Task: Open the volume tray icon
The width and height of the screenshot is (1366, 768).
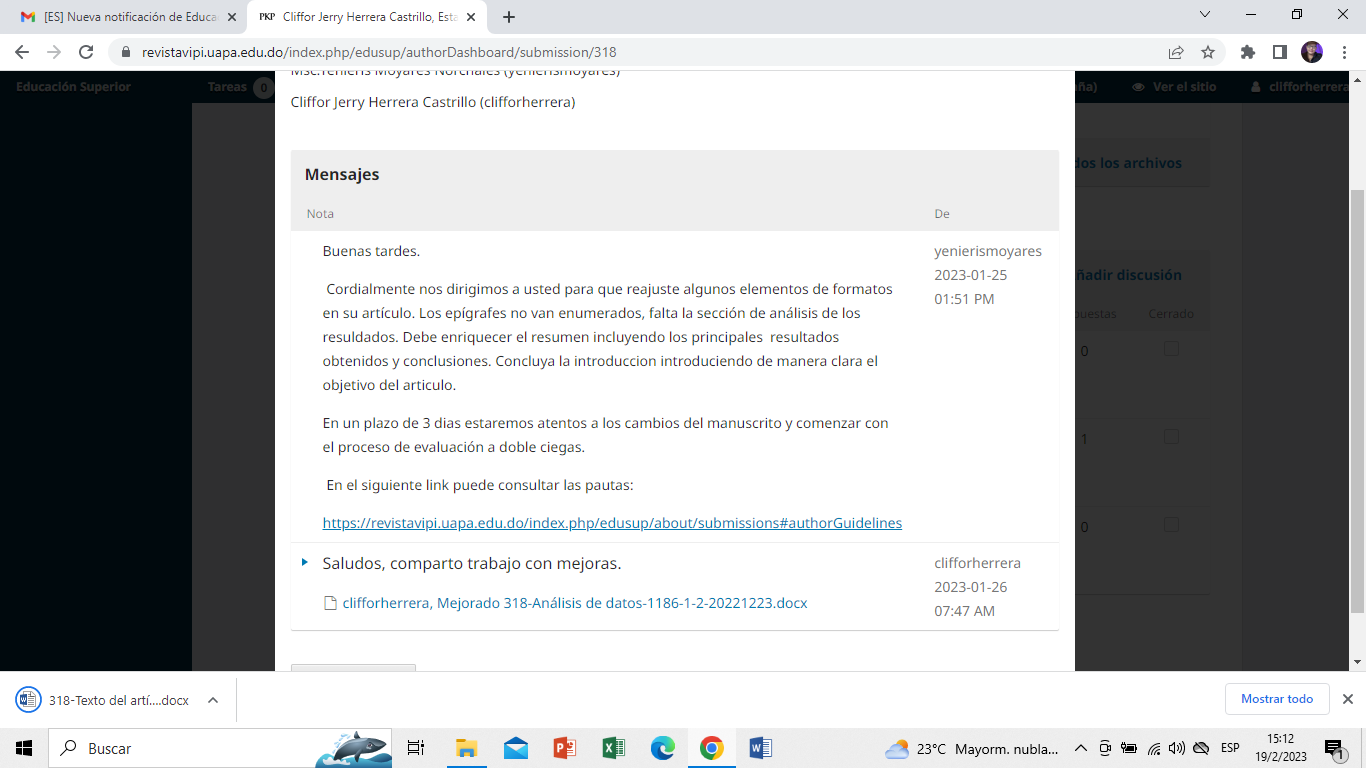Action: (1178, 748)
